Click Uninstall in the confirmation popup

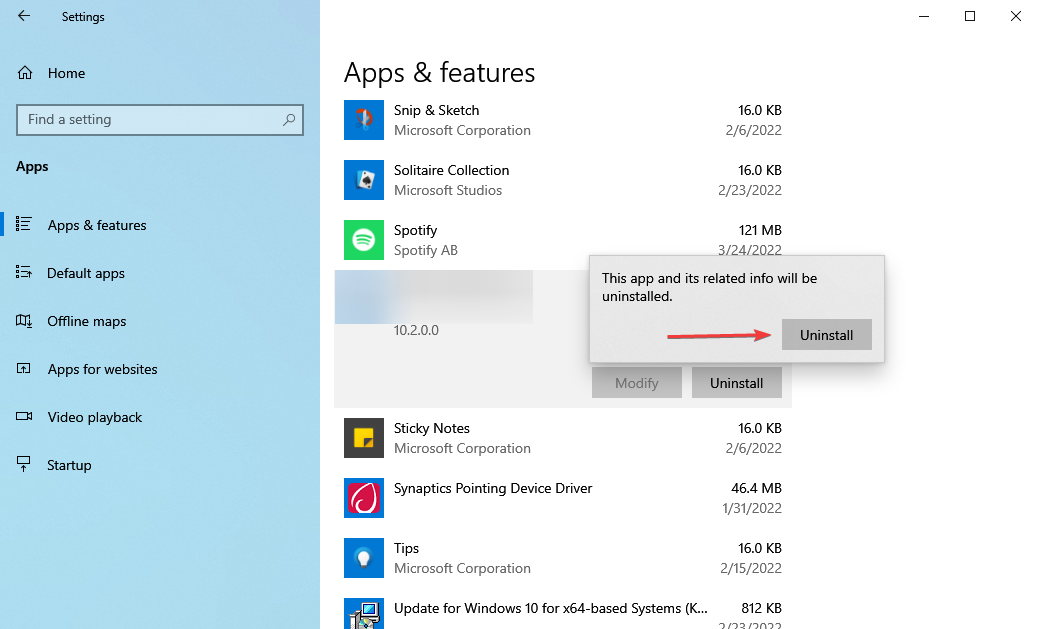826,334
